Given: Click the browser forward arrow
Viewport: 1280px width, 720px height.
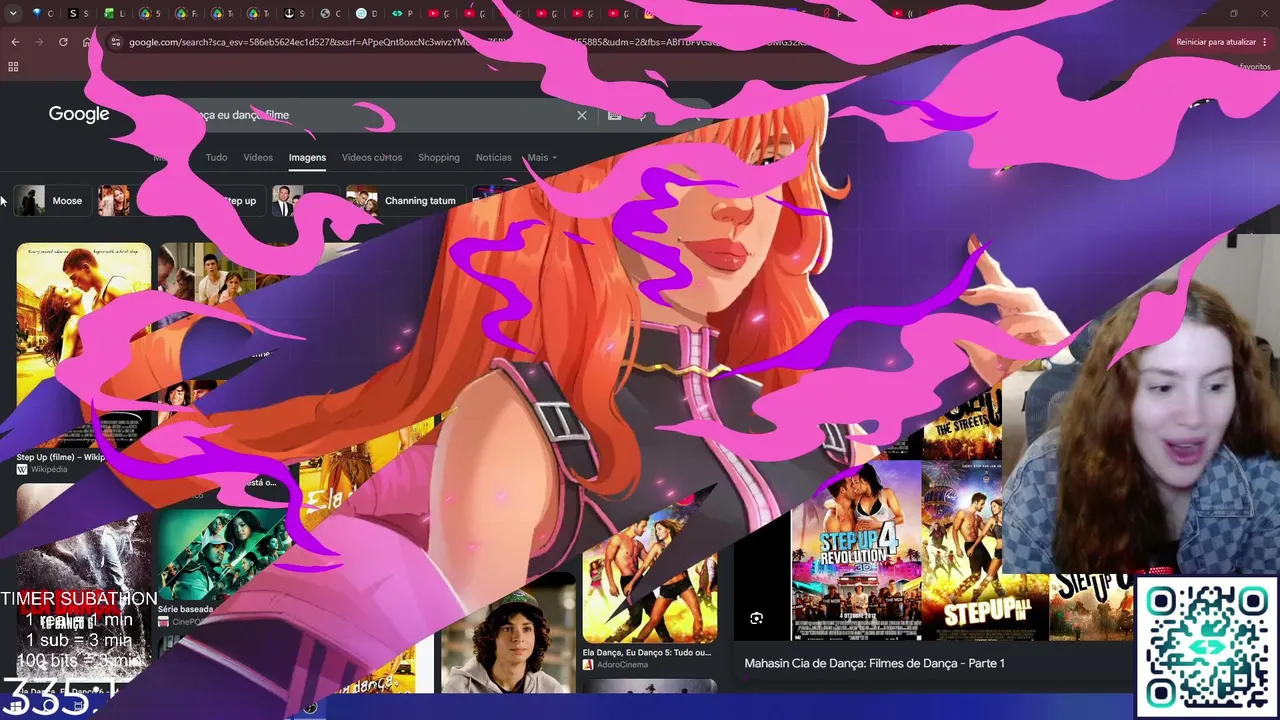Looking at the screenshot, I should coord(39,42).
